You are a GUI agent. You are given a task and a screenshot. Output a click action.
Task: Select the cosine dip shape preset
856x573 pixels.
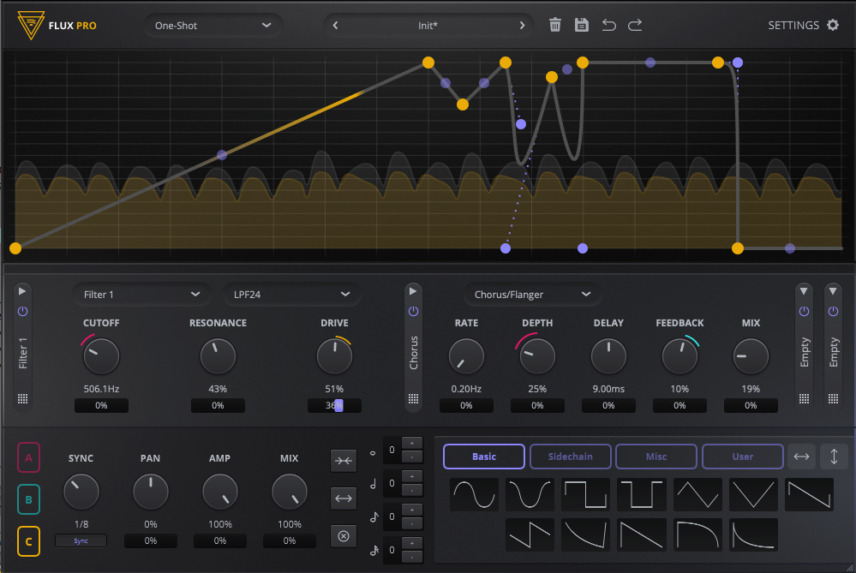[x=530, y=494]
